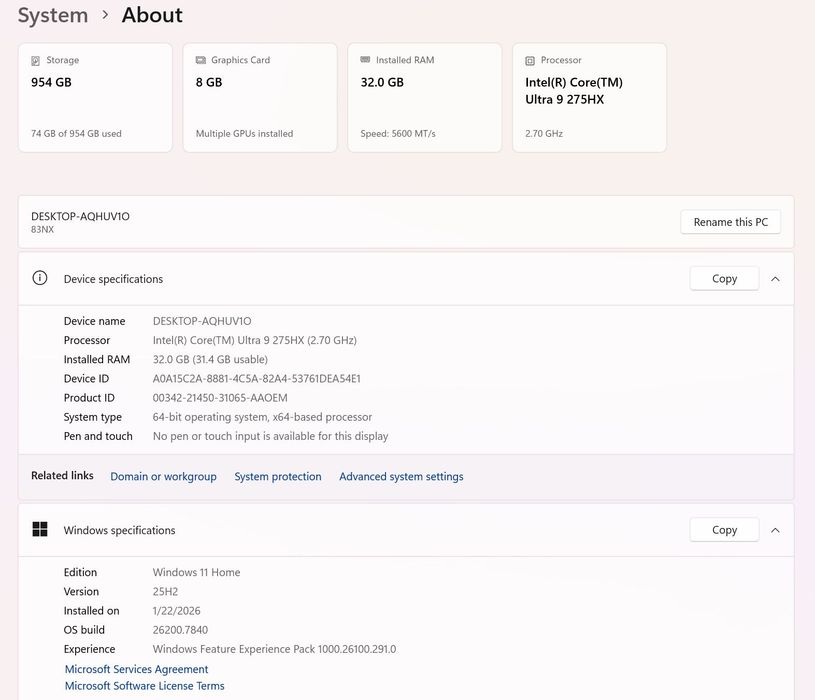
Task: Click Pen and touch value text
Action: (x=270, y=436)
